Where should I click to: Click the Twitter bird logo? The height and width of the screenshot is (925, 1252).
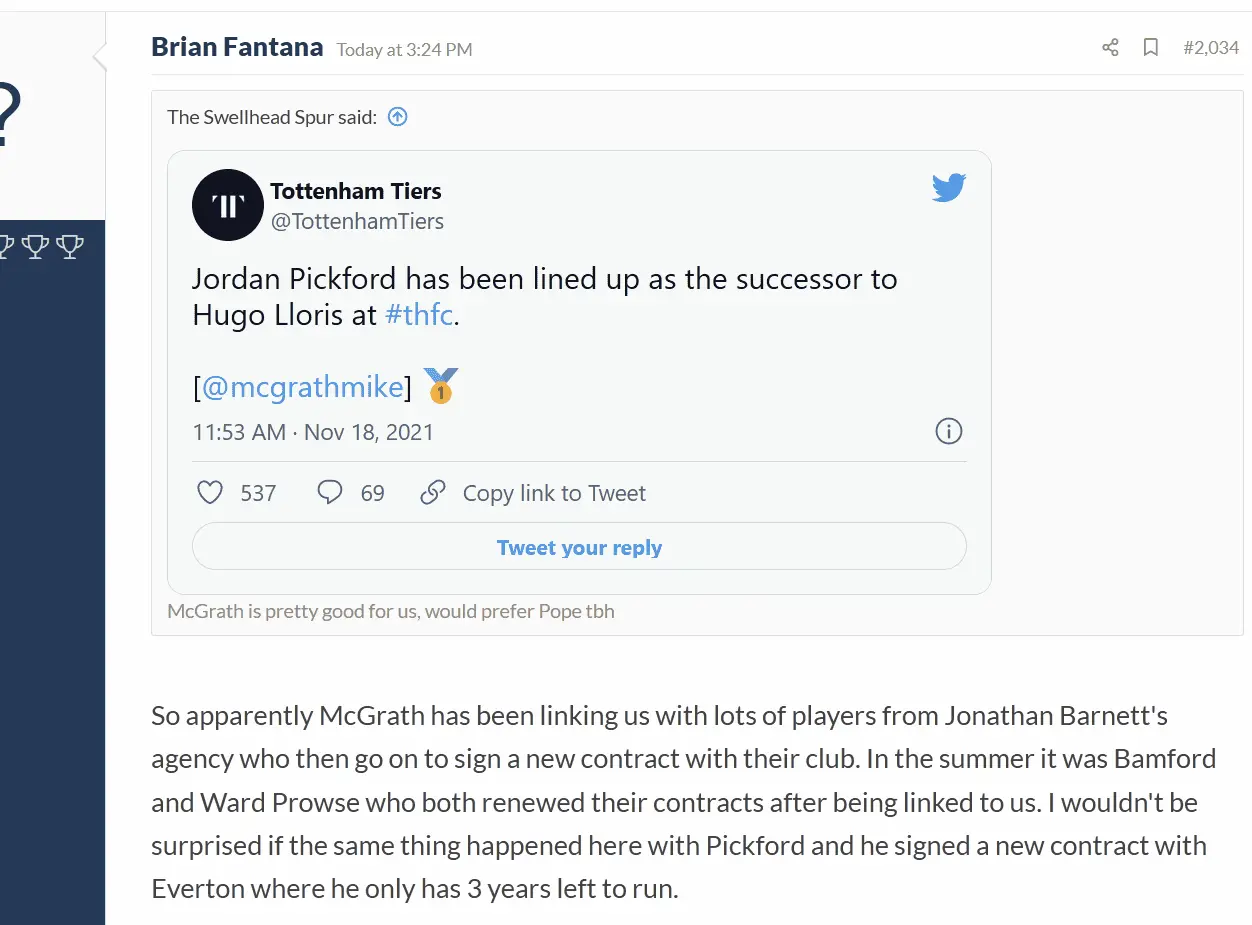coord(948,188)
